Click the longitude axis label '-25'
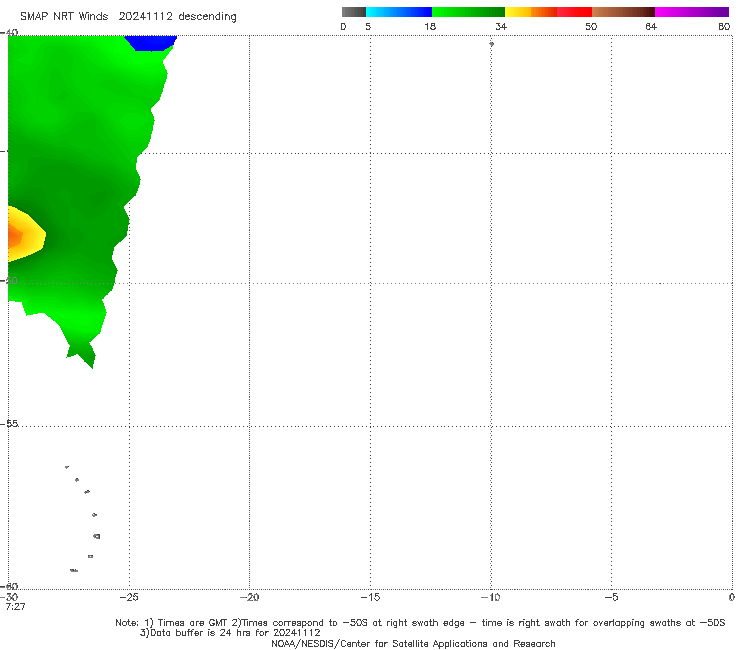This screenshot has height=650, width=740. coord(129,597)
